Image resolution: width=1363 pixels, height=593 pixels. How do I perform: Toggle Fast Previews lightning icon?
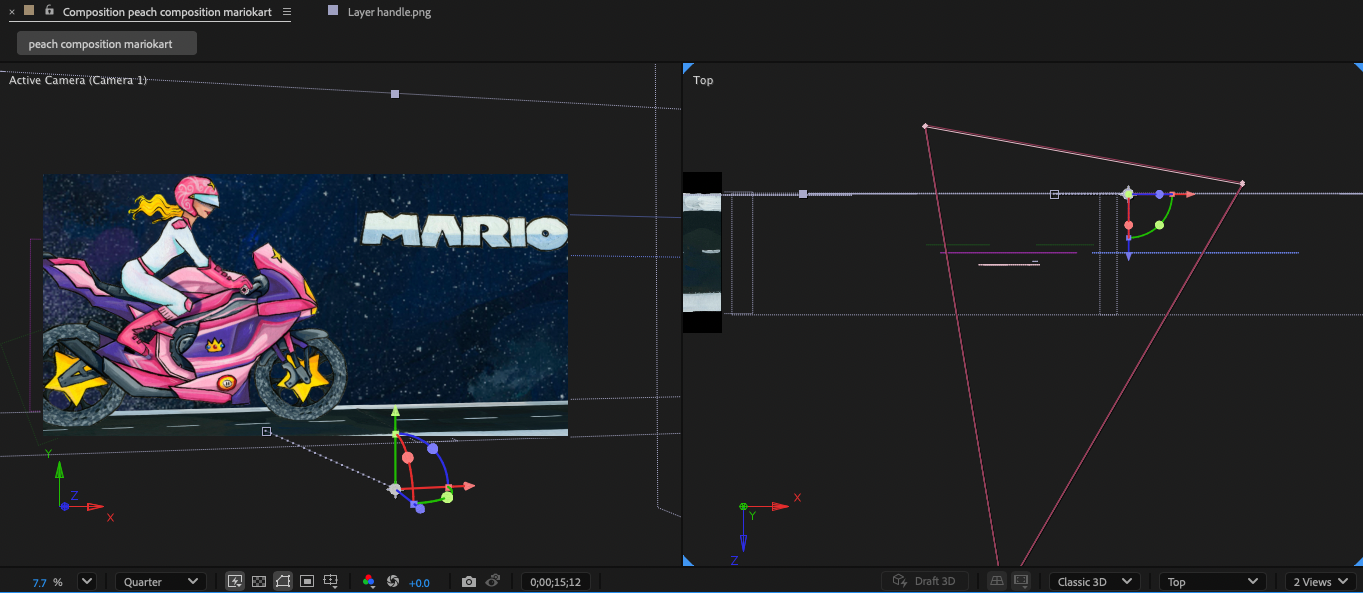(235, 581)
